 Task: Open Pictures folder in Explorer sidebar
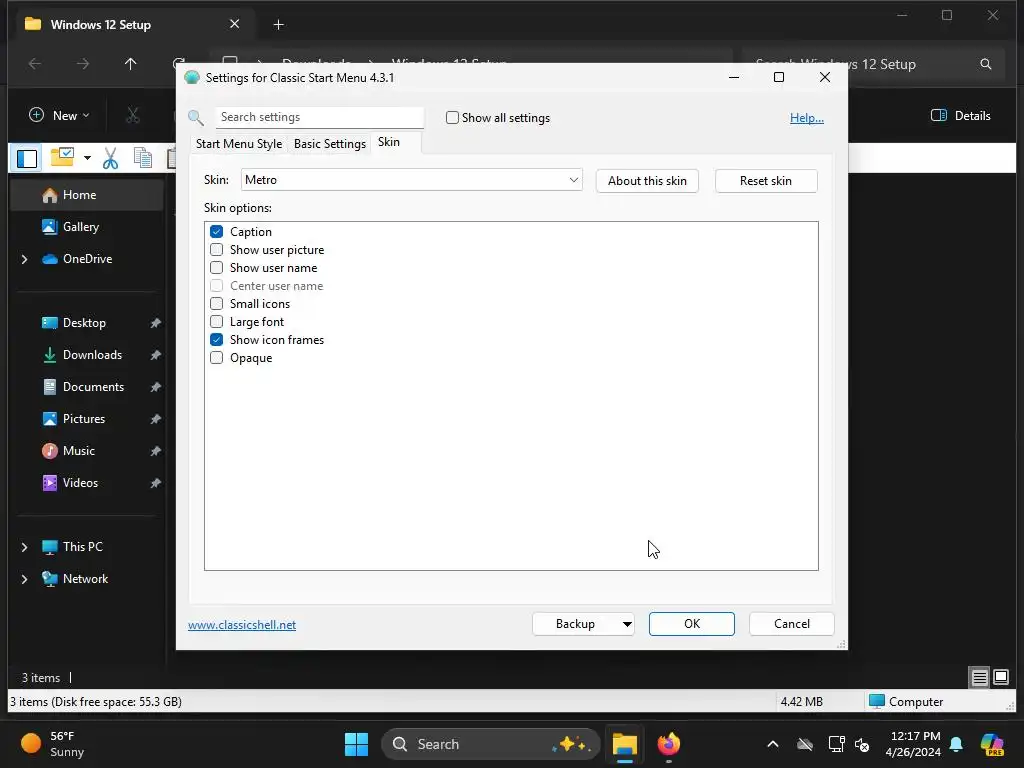(86, 419)
